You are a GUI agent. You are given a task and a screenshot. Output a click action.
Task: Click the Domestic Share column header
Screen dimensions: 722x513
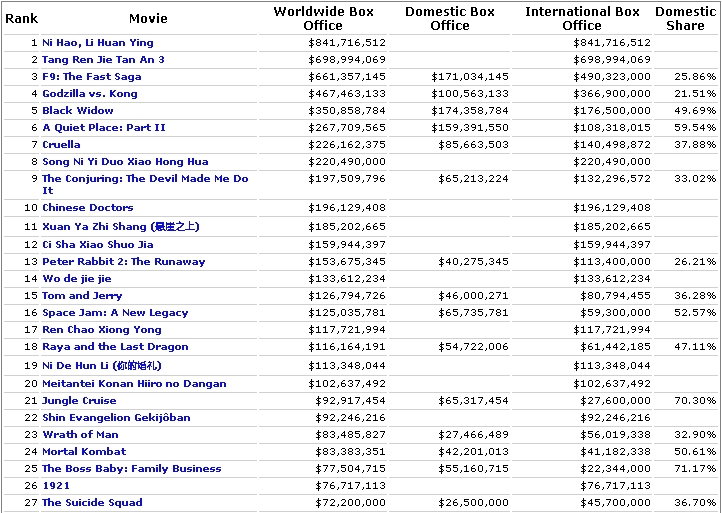point(686,18)
